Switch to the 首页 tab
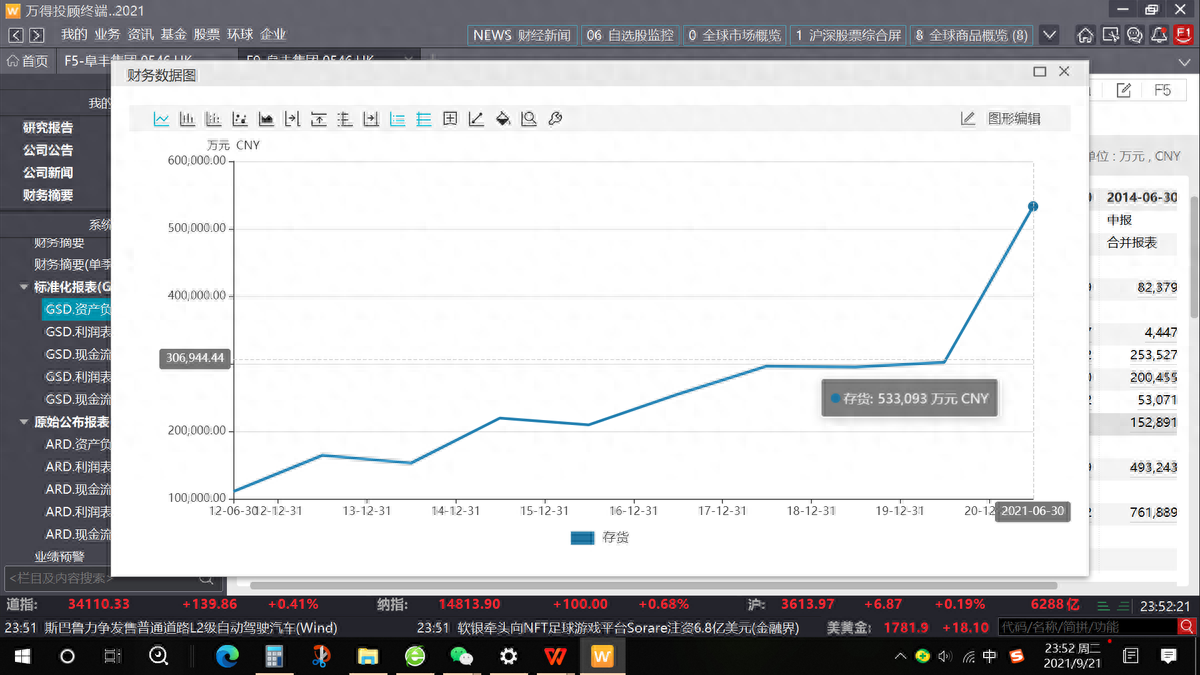 coord(27,61)
